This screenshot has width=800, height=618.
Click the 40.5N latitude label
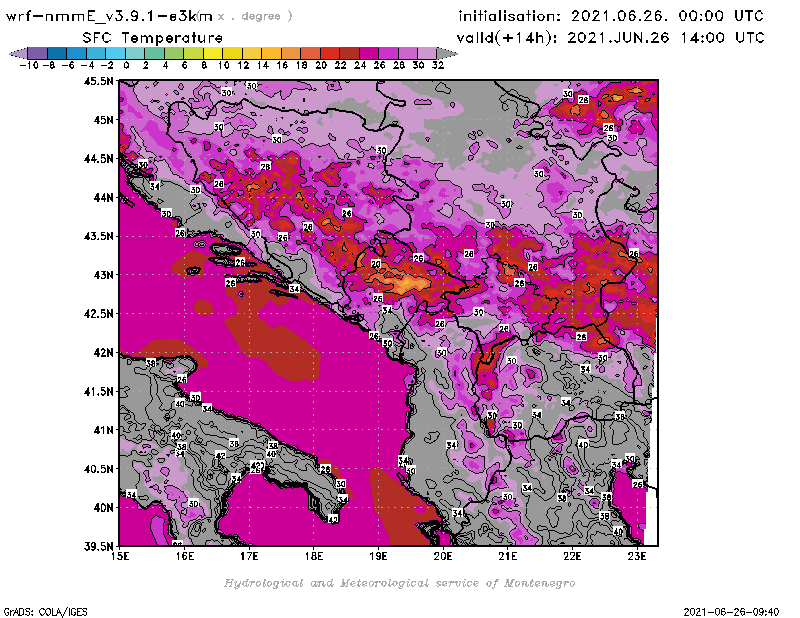[x=98, y=469]
